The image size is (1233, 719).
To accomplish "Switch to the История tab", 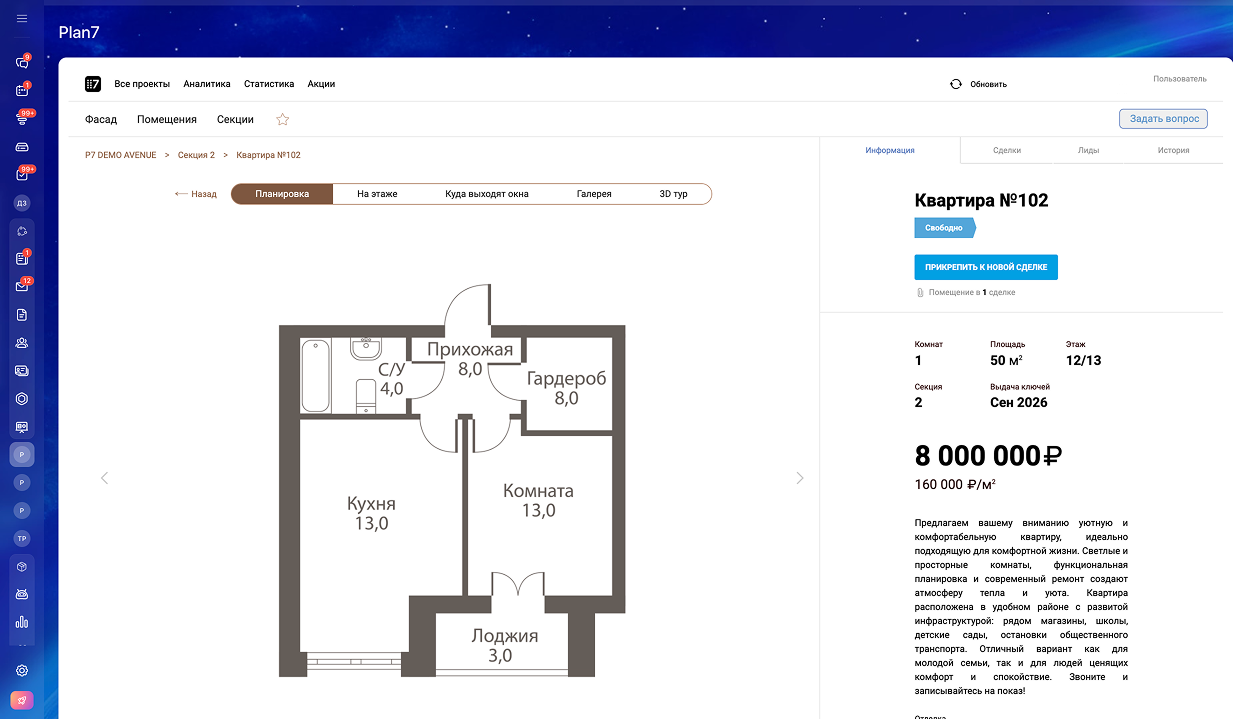I will tap(1174, 150).
